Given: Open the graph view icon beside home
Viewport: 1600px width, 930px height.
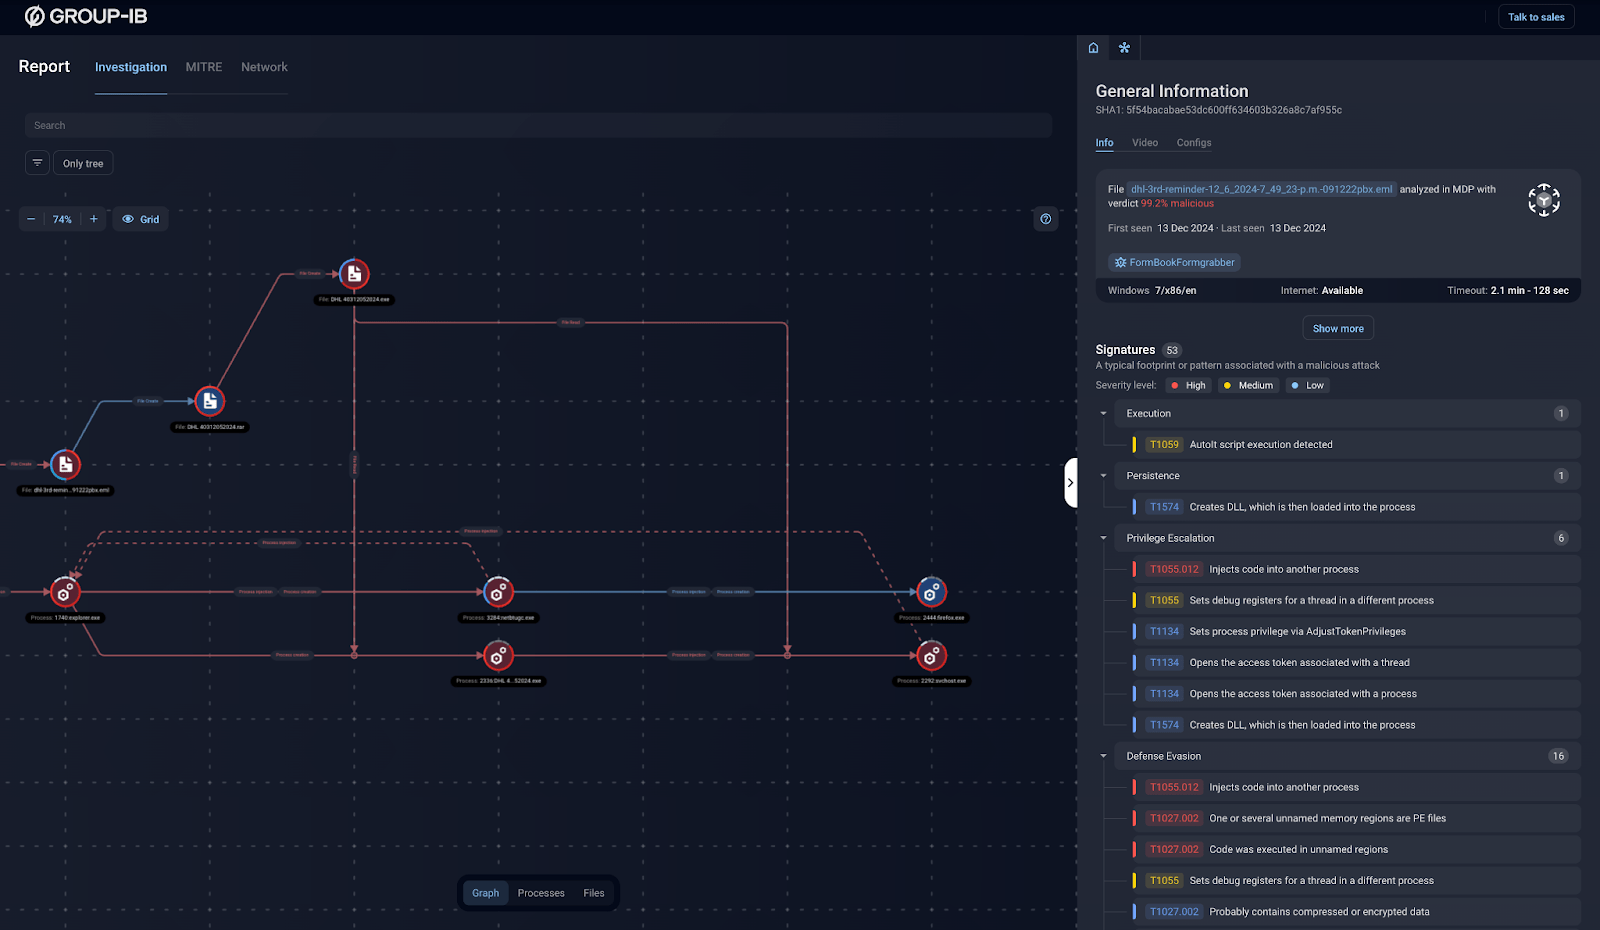Looking at the screenshot, I should coord(1124,48).
